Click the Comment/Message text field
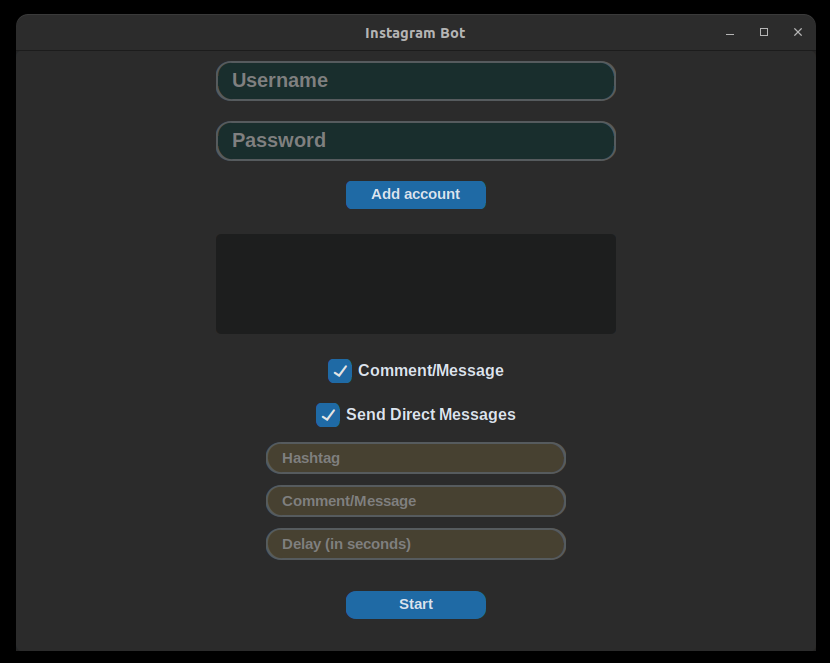This screenshot has width=830, height=663. coord(416,501)
